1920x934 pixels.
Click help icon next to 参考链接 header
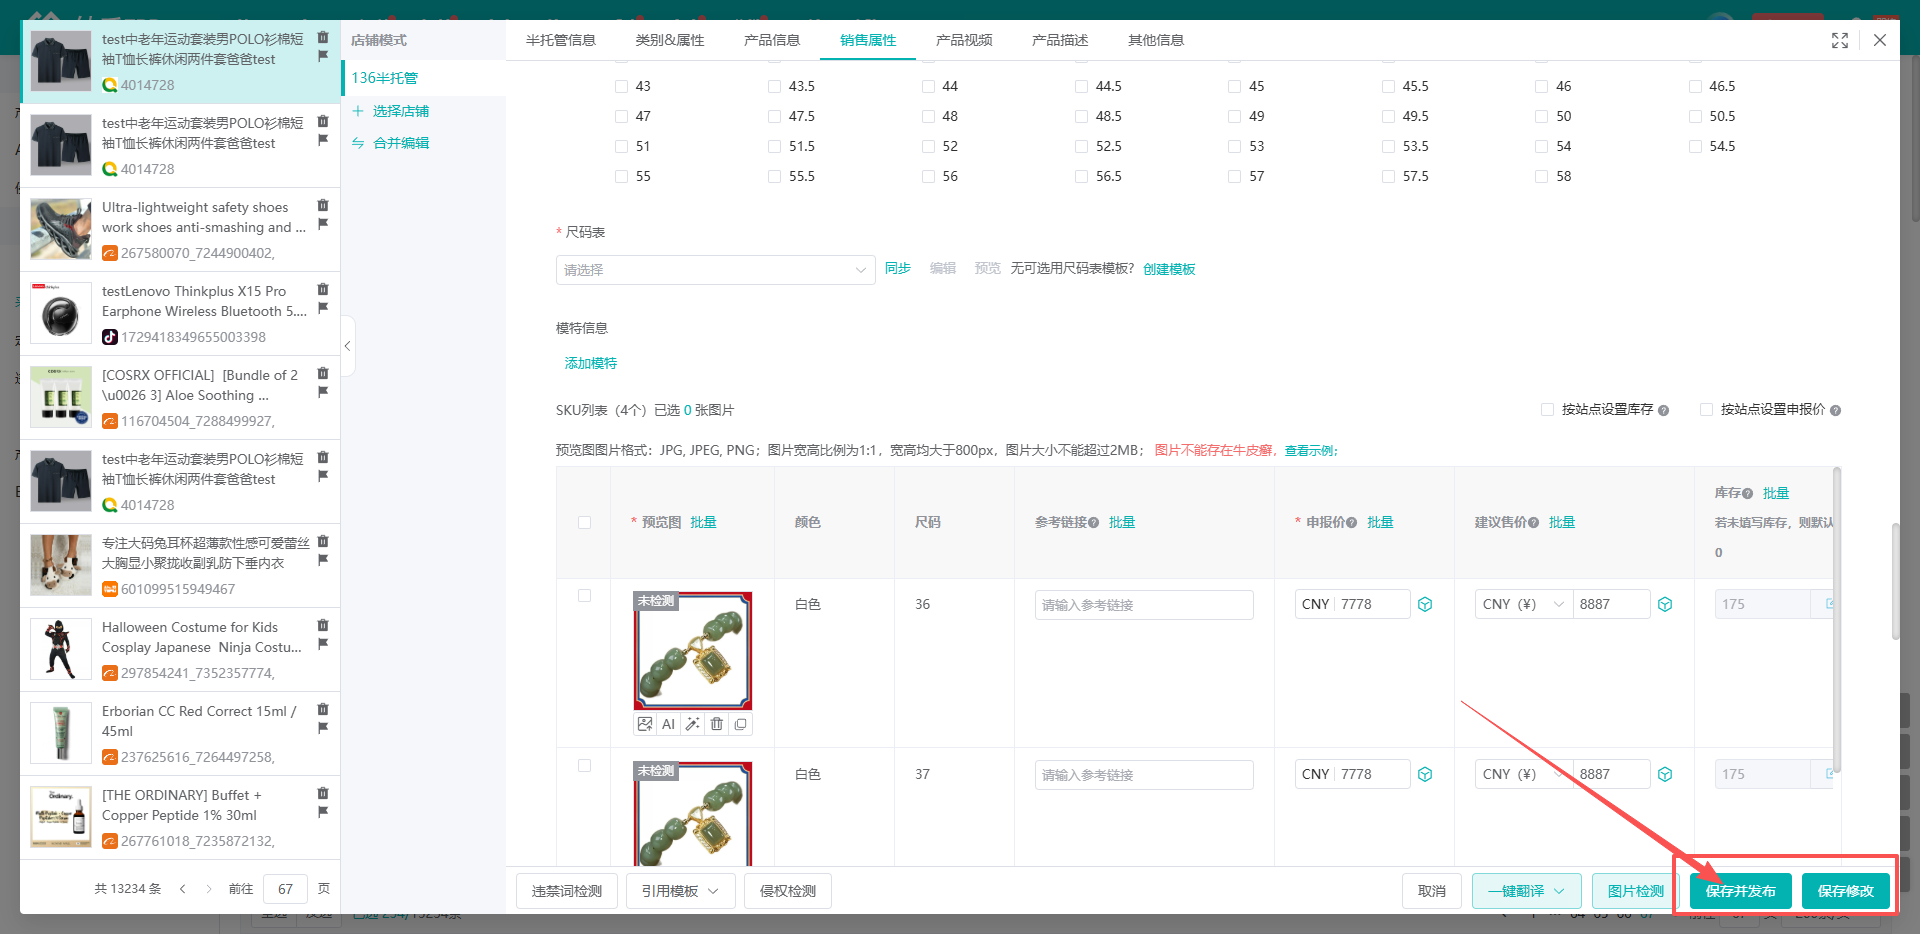pyautogui.click(x=1093, y=522)
